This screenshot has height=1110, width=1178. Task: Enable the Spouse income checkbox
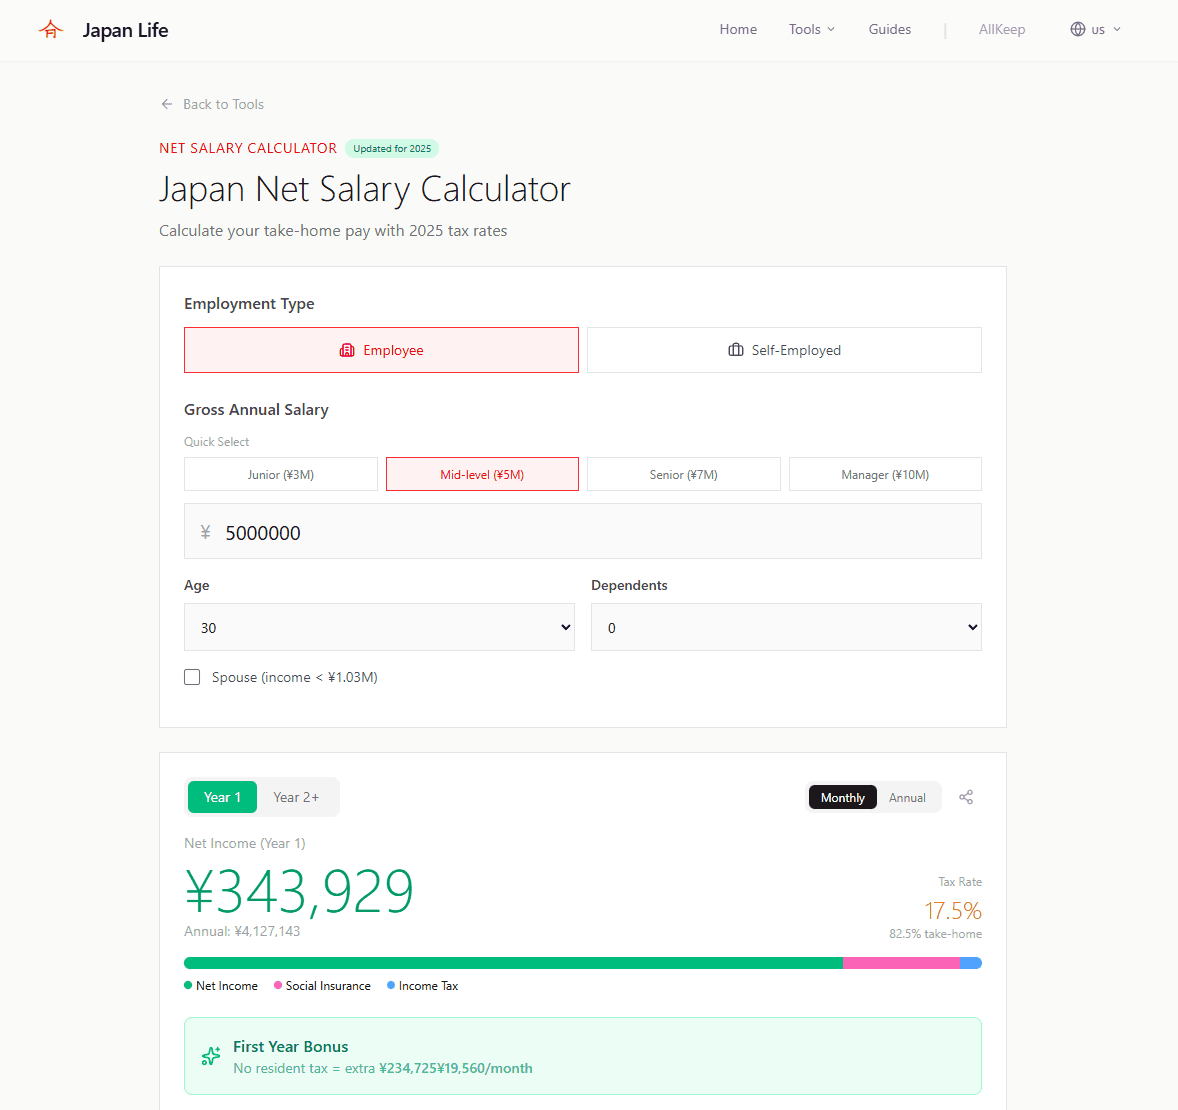pyautogui.click(x=192, y=677)
